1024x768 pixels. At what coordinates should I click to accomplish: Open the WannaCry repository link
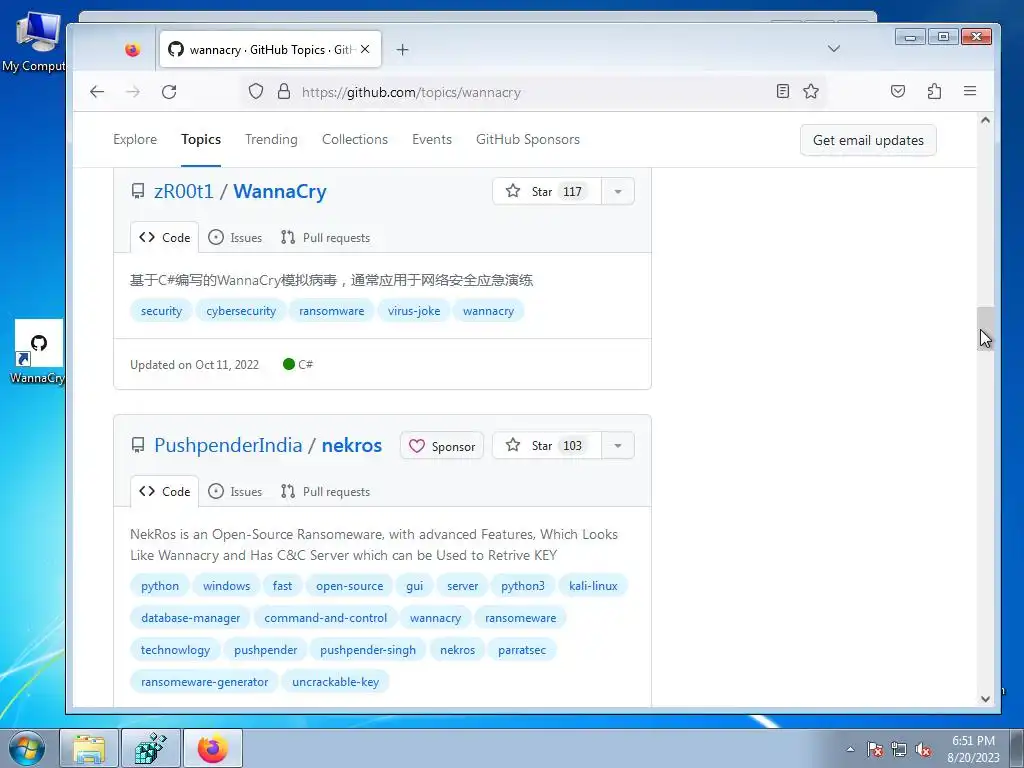coord(280,191)
